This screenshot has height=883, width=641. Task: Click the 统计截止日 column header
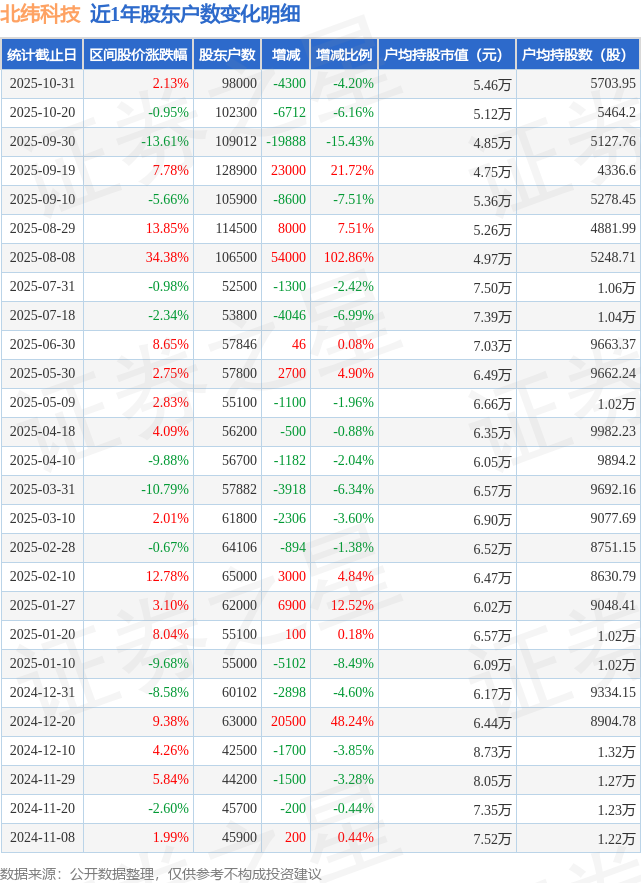coord(42,55)
